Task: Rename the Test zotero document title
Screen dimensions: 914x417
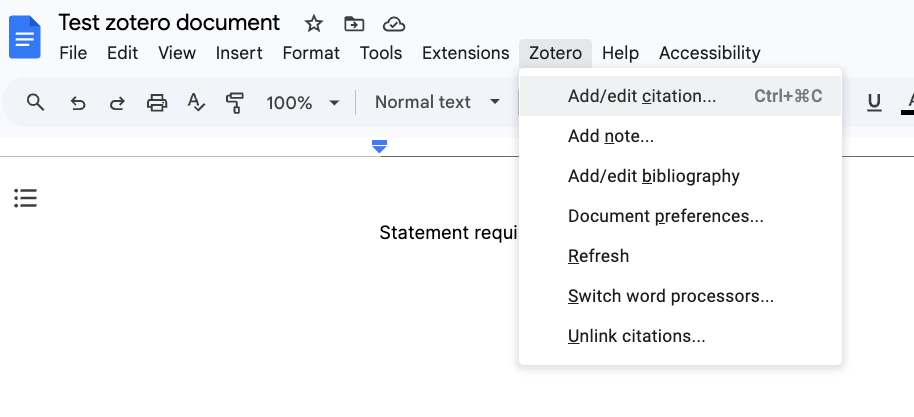Action: pos(169,23)
